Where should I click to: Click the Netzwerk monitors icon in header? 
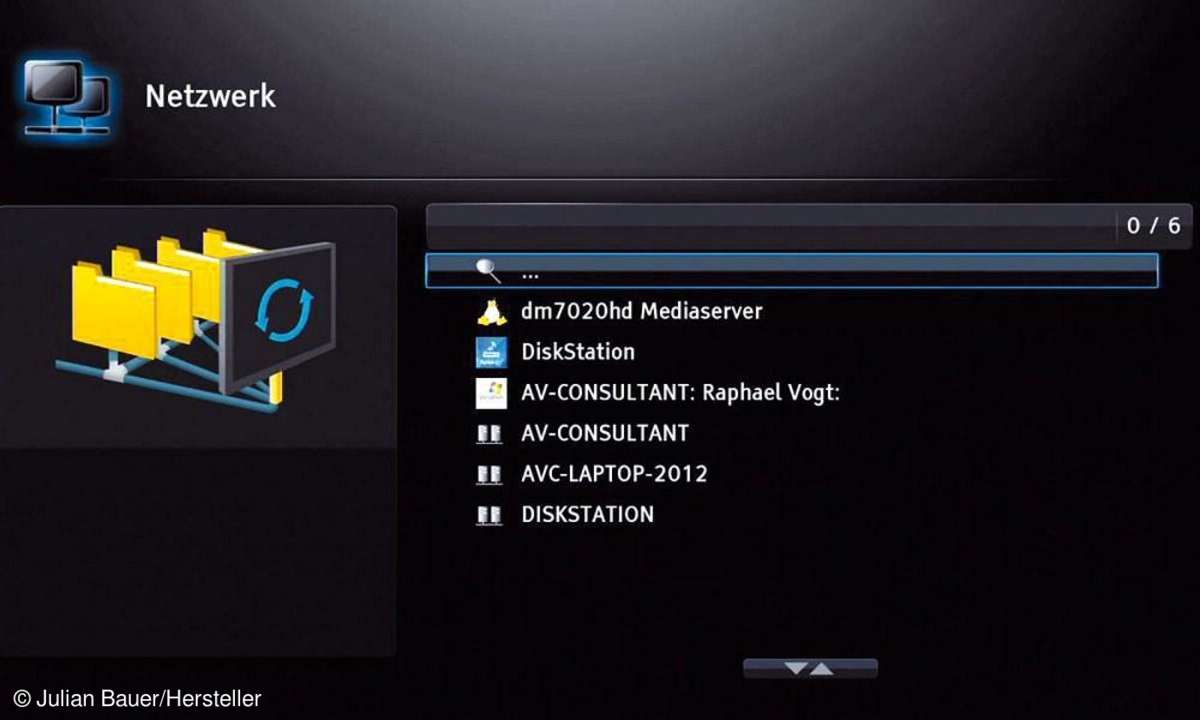pos(68,98)
